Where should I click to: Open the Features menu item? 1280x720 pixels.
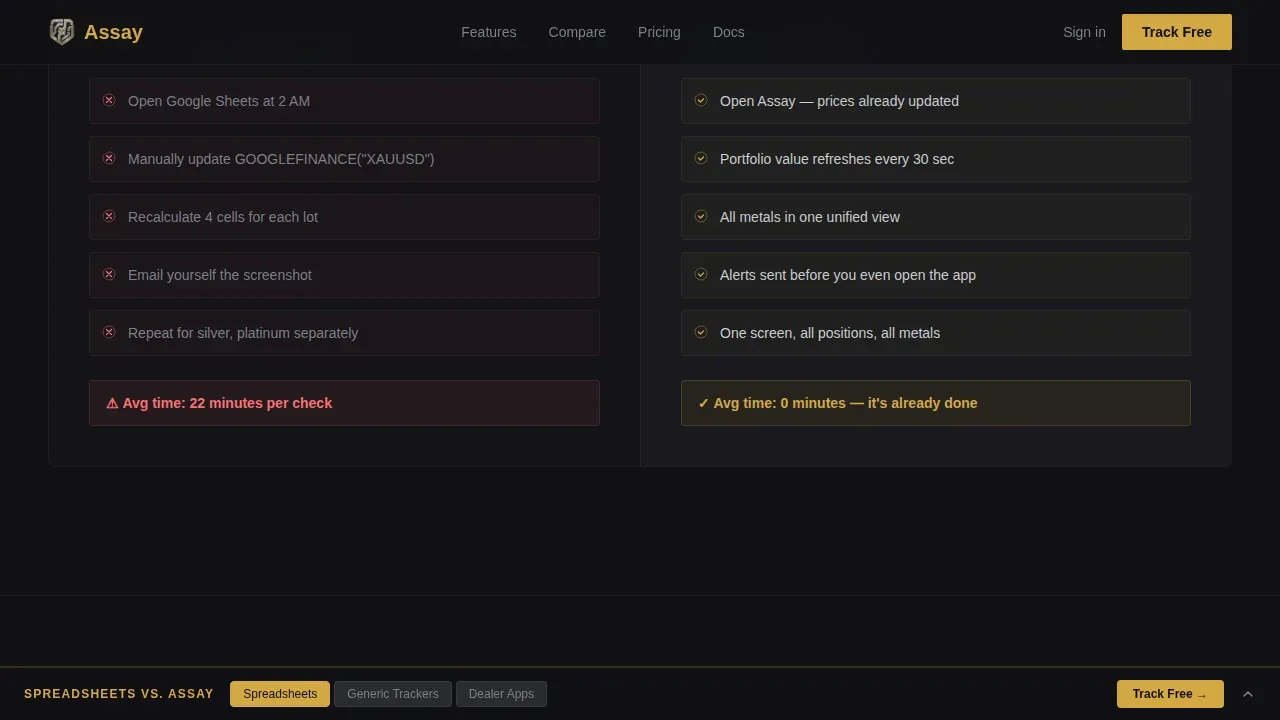pyautogui.click(x=489, y=32)
